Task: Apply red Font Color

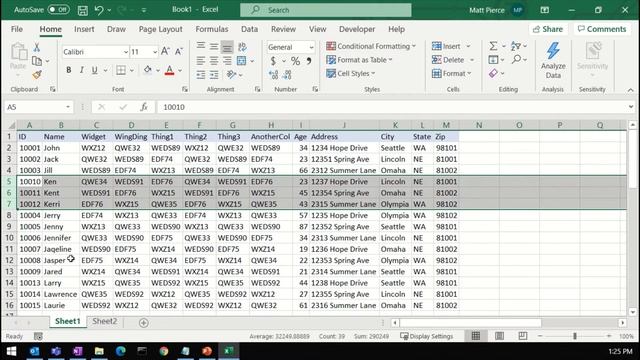Action: click(x=170, y=70)
